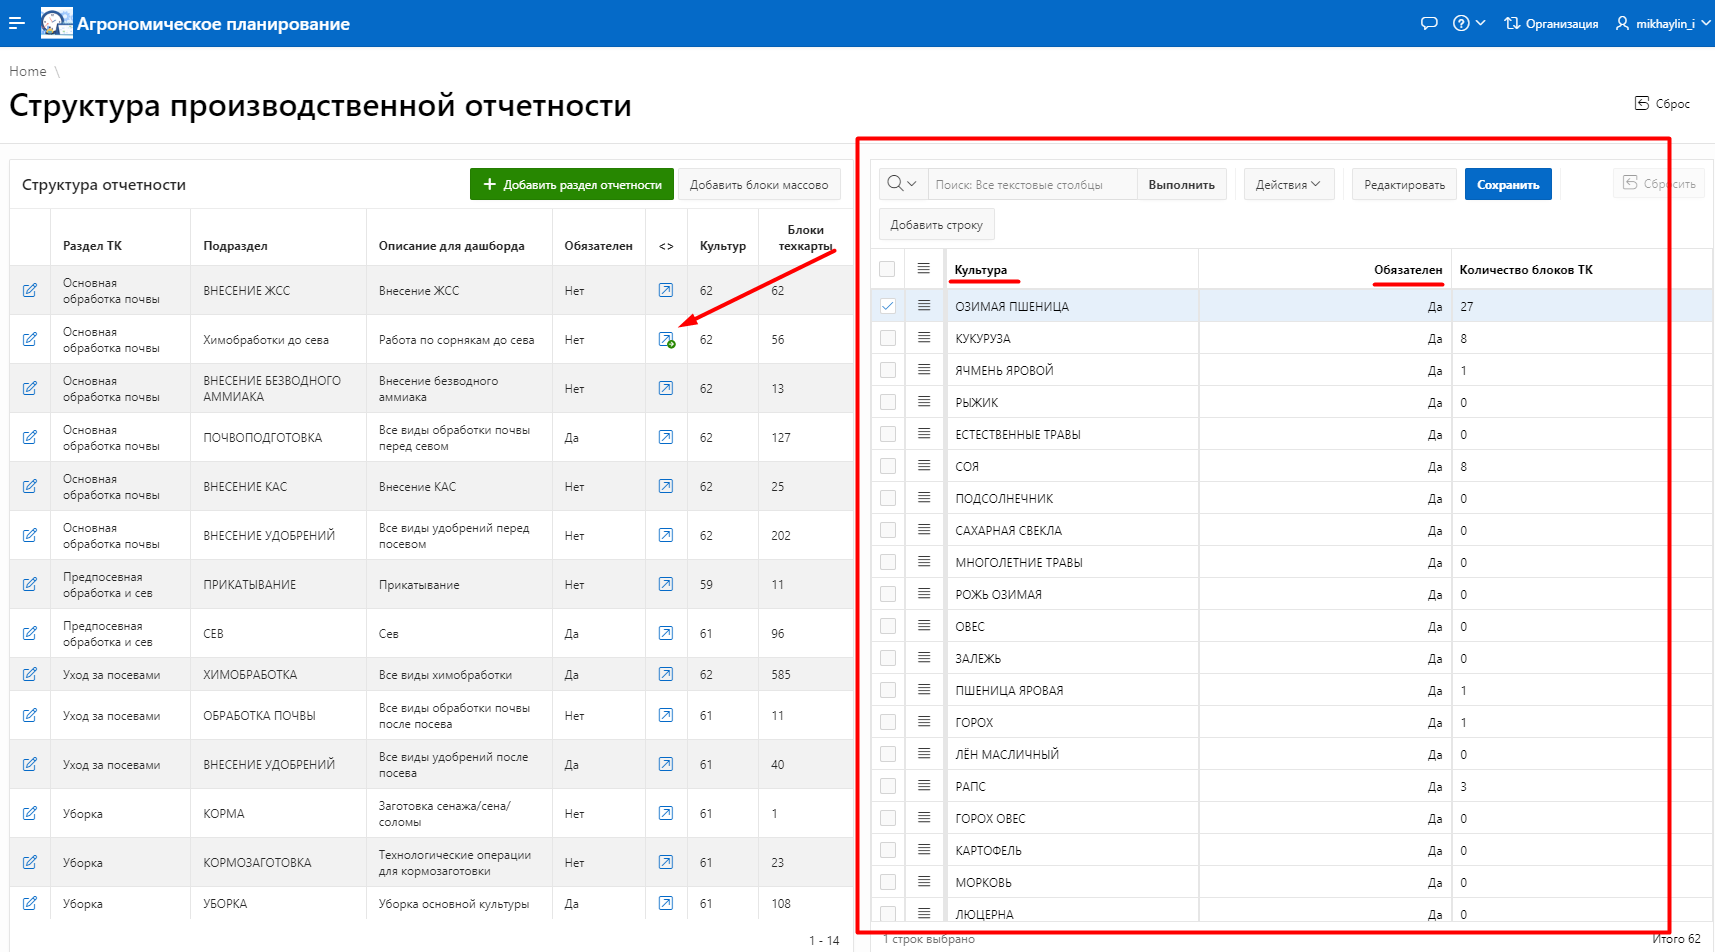Open row actions menu for СОЯ

[924, 466]
